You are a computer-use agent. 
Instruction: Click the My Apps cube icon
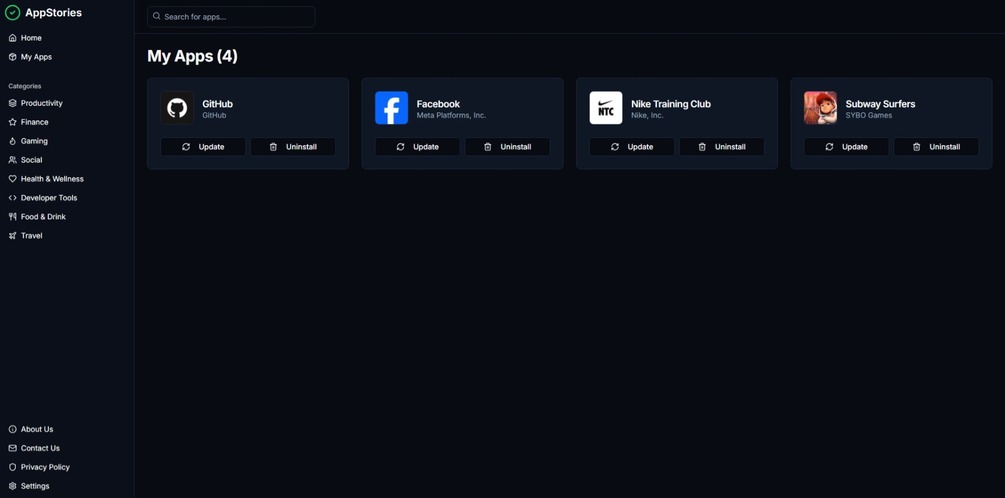(x=12, y=57)
